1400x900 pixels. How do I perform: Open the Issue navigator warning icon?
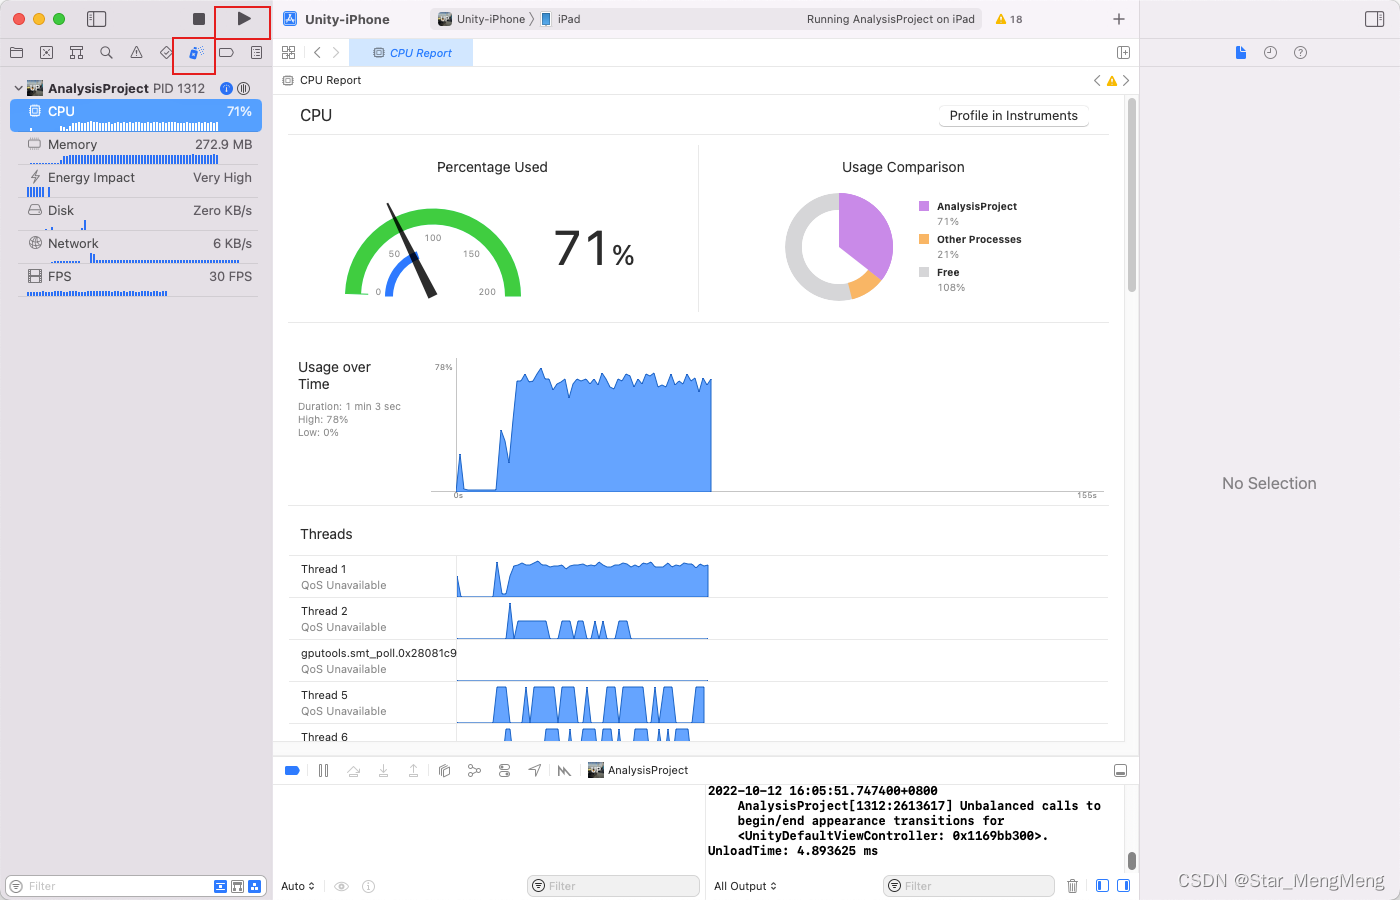[x=137, y=53]
